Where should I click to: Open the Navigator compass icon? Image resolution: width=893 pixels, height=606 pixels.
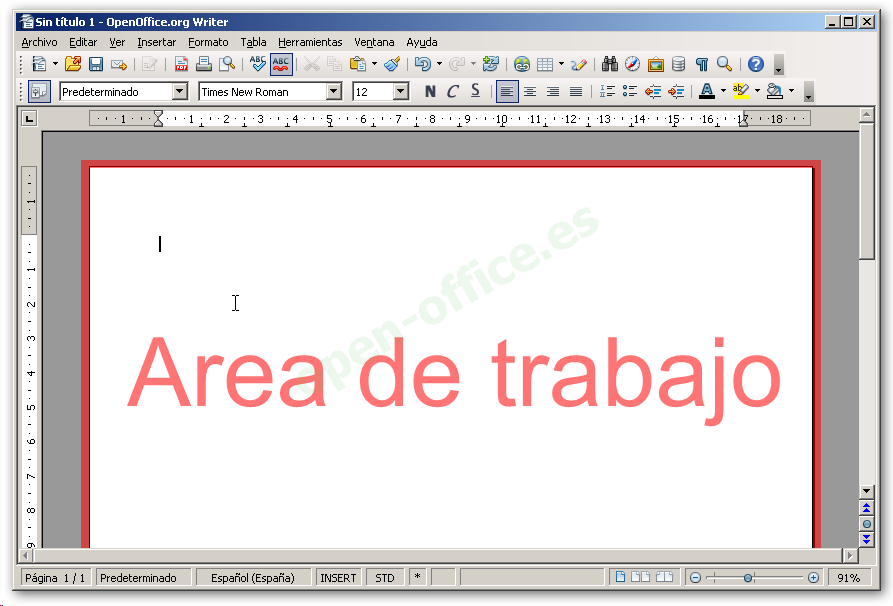[632, 64]
